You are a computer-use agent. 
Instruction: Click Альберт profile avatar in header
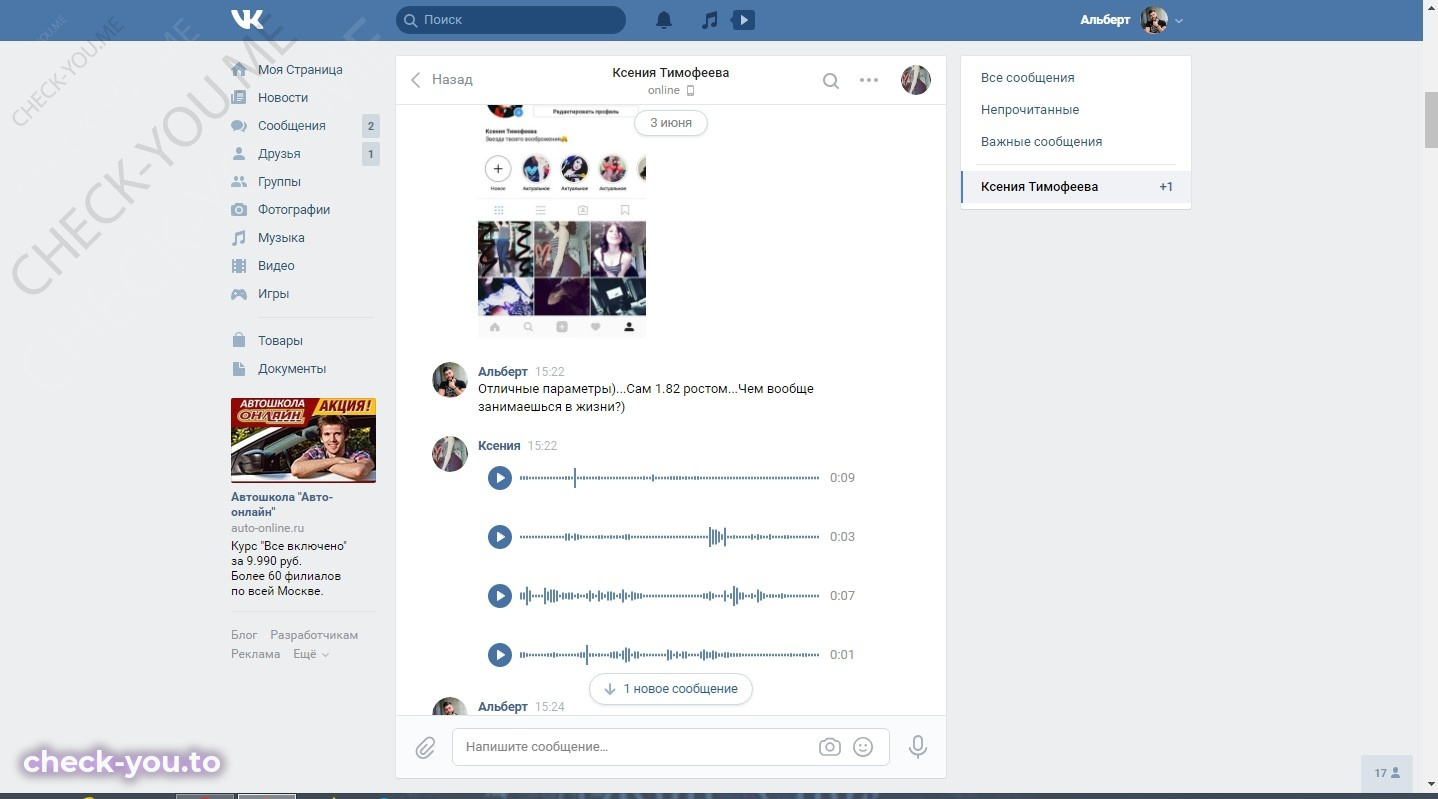pos(1154,20)
